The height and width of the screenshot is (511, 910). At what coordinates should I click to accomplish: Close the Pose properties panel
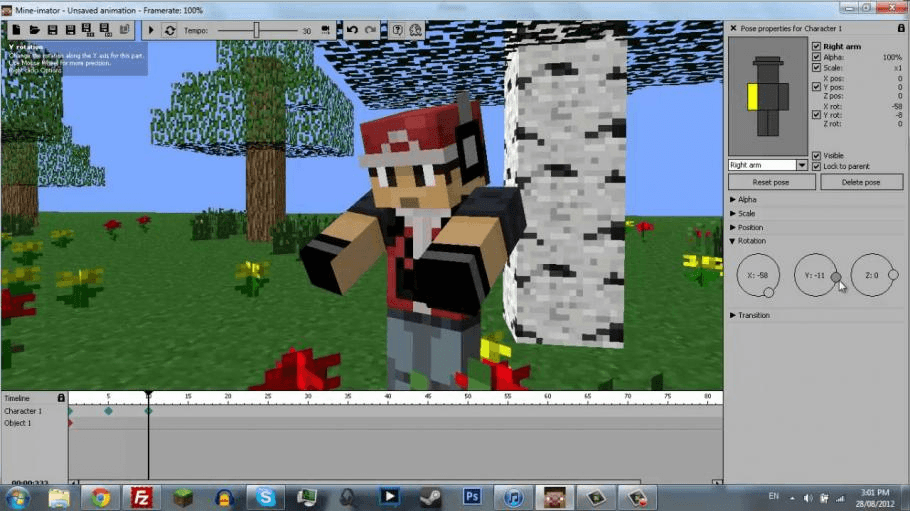(x=733, y=28)
